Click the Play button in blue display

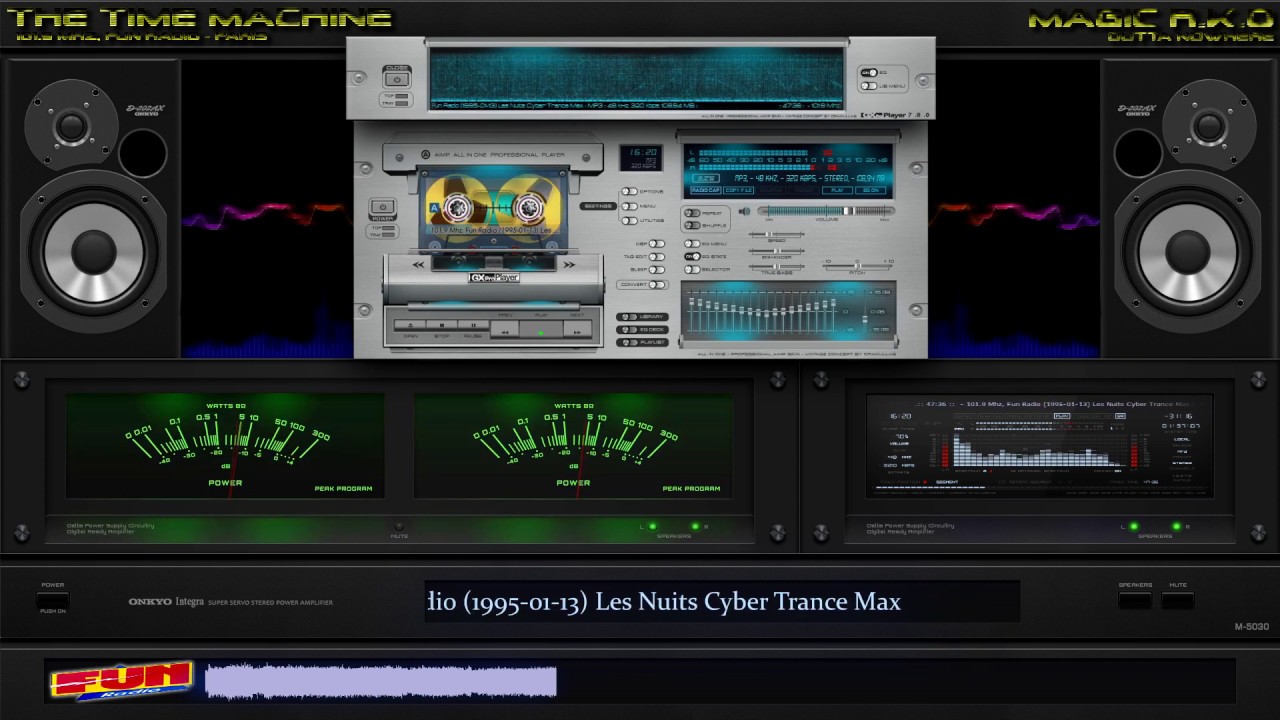tap(837, 190)
